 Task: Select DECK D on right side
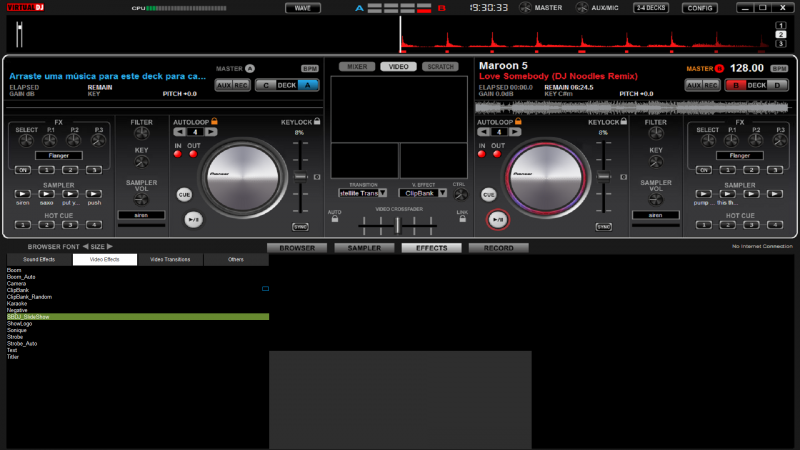[x=777, y=85]
